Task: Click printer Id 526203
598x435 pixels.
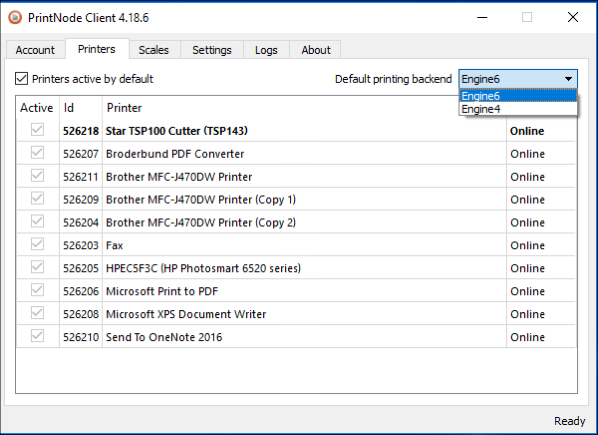Action: coord(81,245)
